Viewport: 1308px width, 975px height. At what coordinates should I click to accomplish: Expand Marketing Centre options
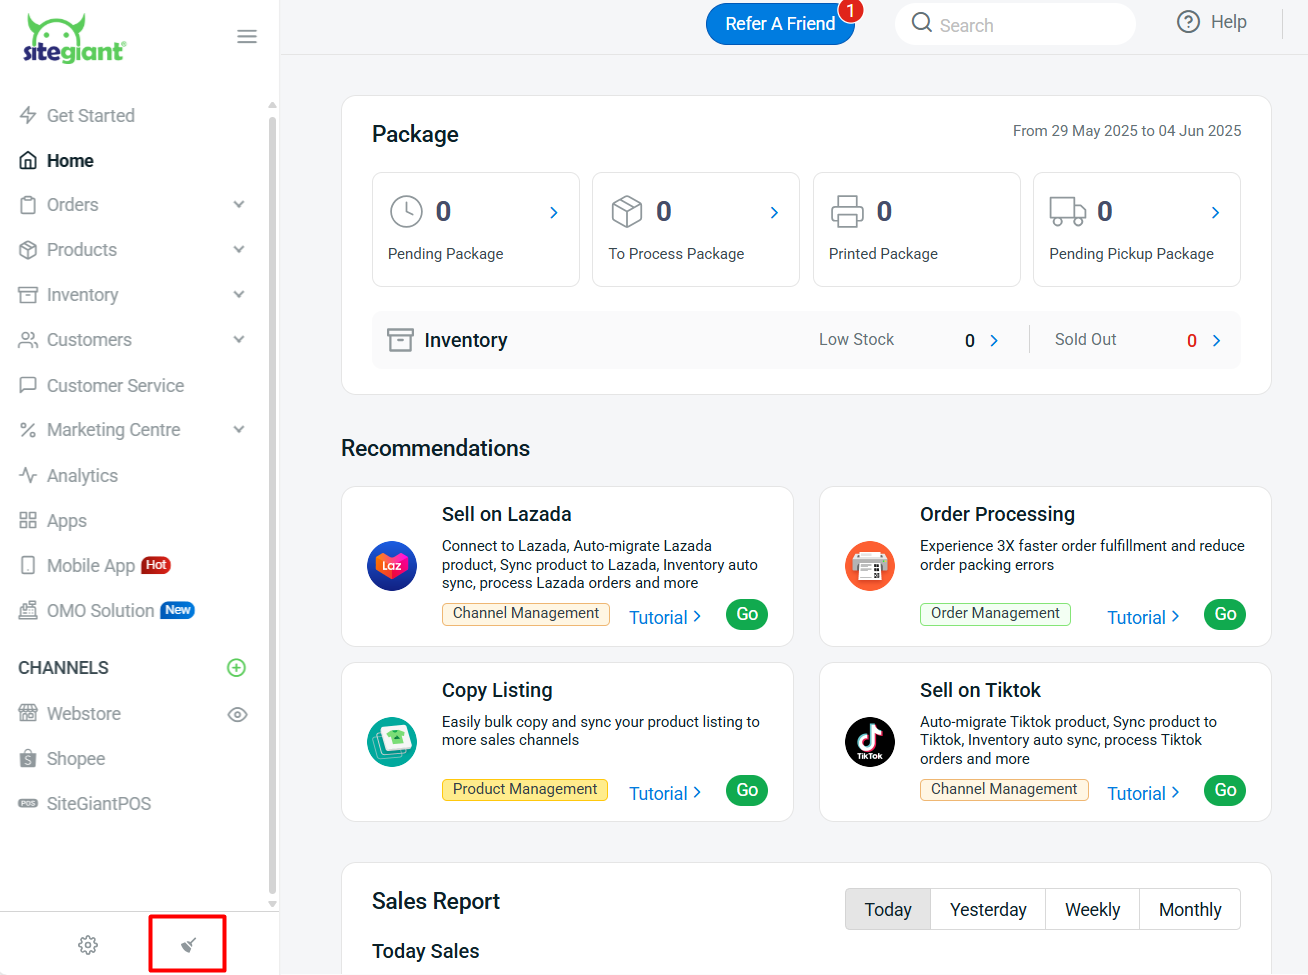point(238,429)
